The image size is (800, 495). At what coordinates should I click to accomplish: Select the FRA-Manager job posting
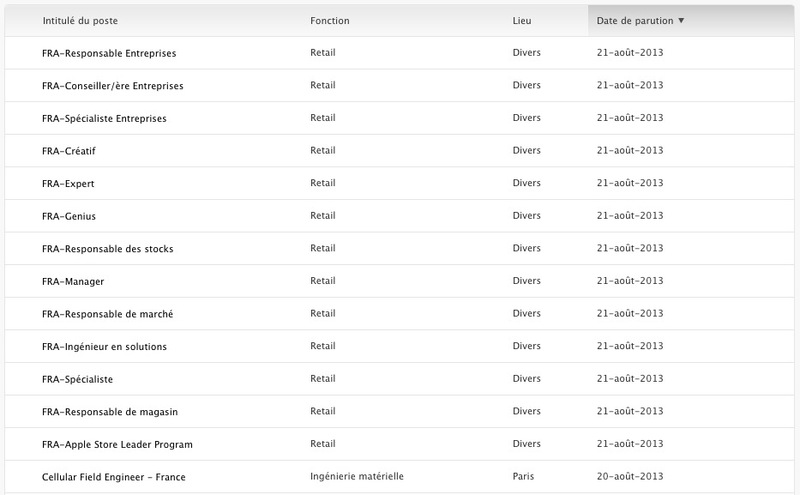coord(73,282)
